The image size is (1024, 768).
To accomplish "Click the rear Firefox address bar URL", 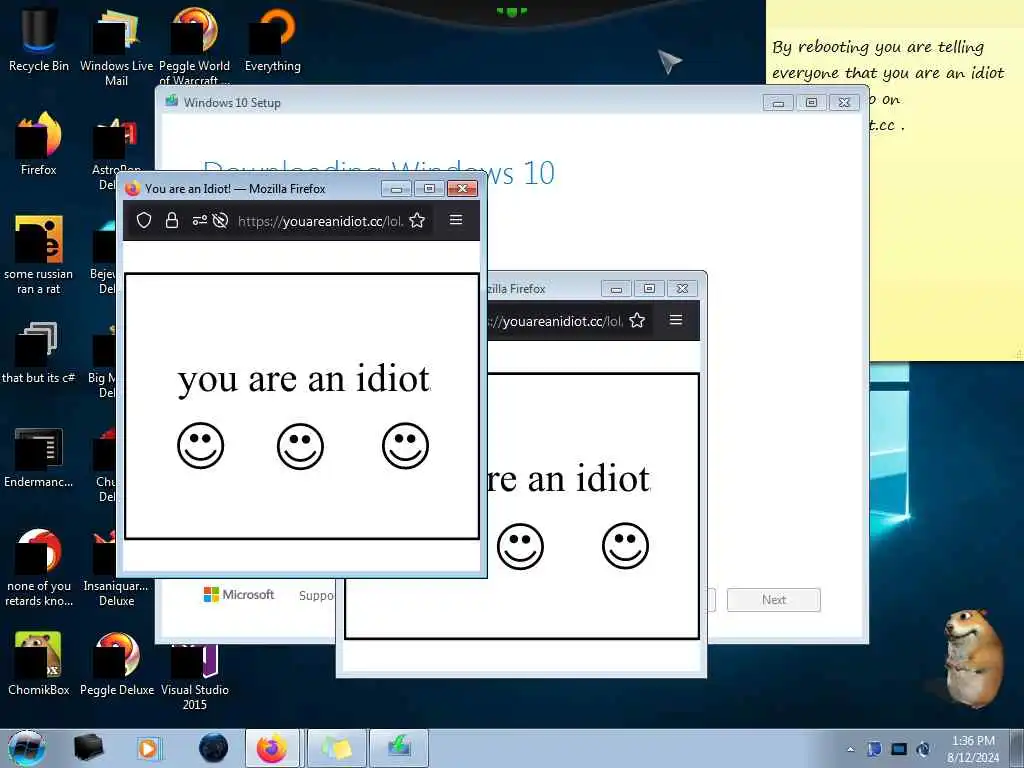I will [x=555, y=321].
